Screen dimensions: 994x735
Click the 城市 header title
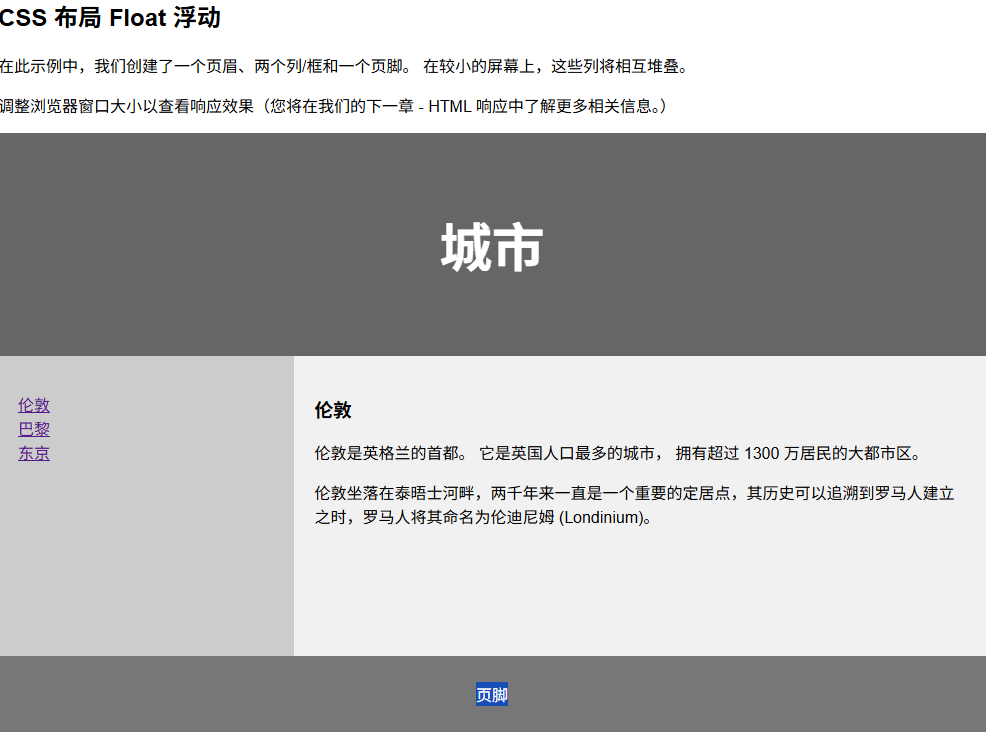(492, 247)
